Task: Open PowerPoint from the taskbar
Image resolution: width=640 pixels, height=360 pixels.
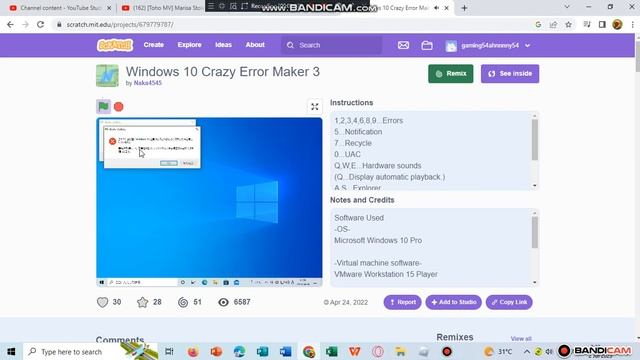Action: [216, 351]
